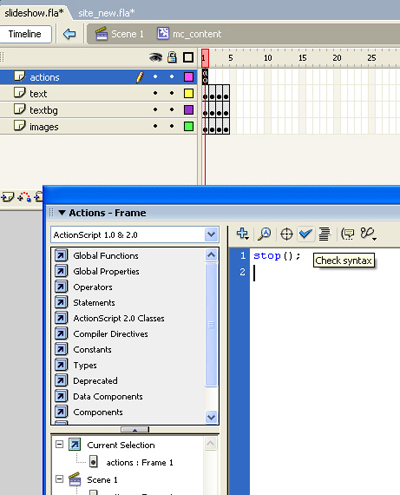
Task: Click the add motion guide icon
Action: (24, 197)
